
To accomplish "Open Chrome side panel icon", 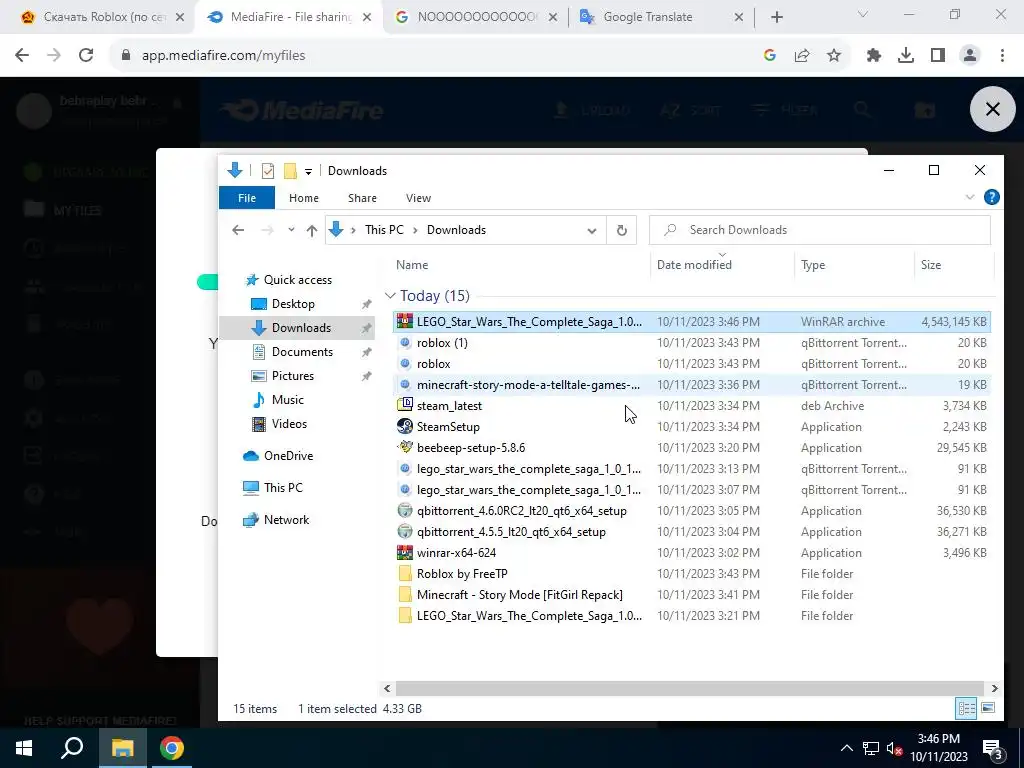I will point(938,56).
